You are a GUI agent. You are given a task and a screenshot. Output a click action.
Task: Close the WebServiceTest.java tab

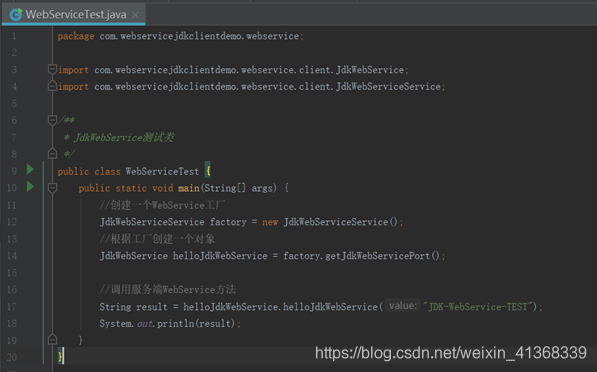click(x=135, y=15)
